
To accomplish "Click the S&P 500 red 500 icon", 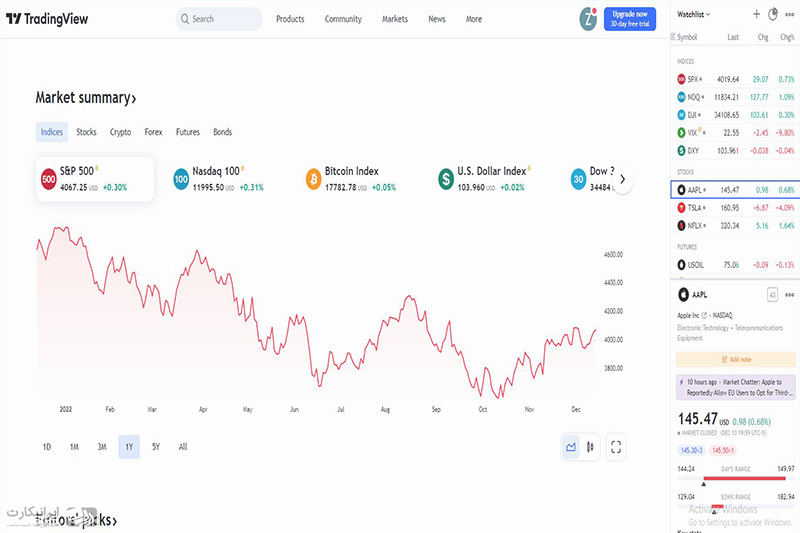I will coord(48,179).
